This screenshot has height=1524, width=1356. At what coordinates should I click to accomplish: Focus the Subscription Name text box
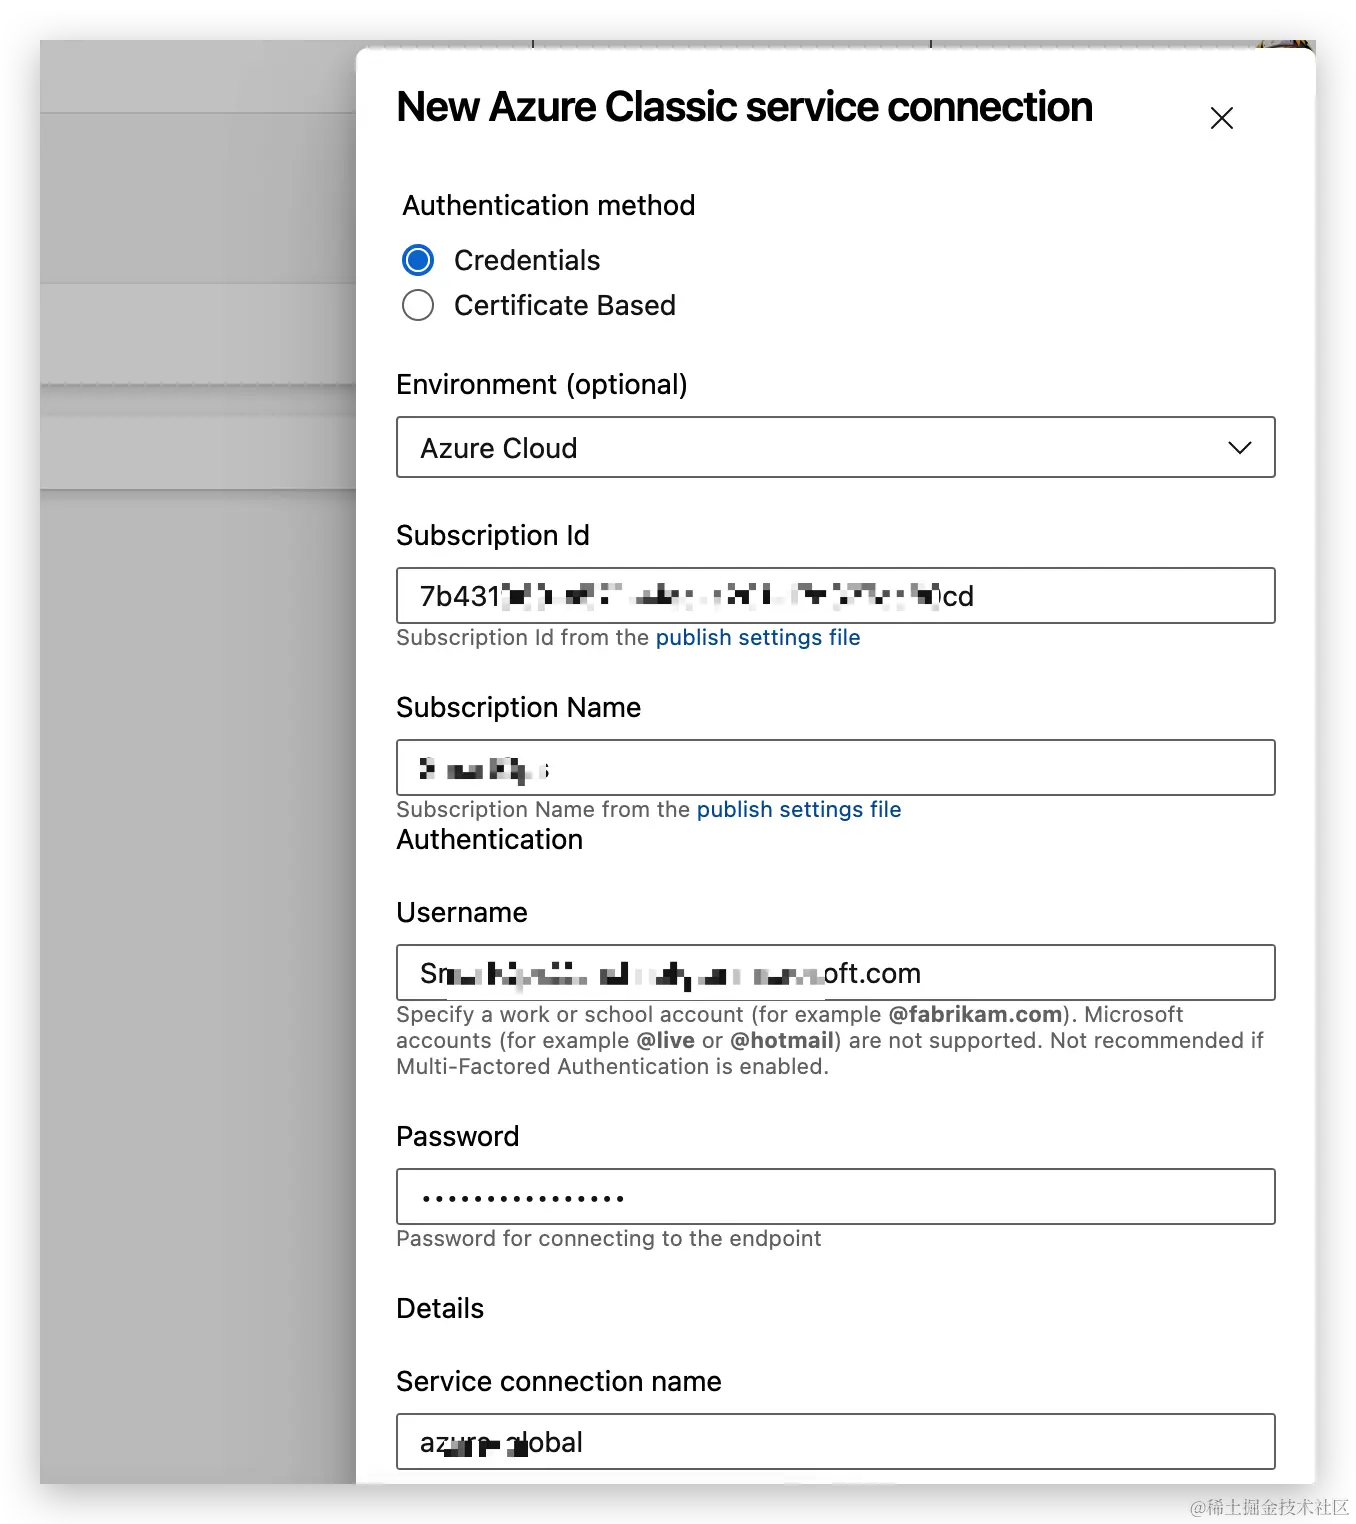tap(900, 768)
